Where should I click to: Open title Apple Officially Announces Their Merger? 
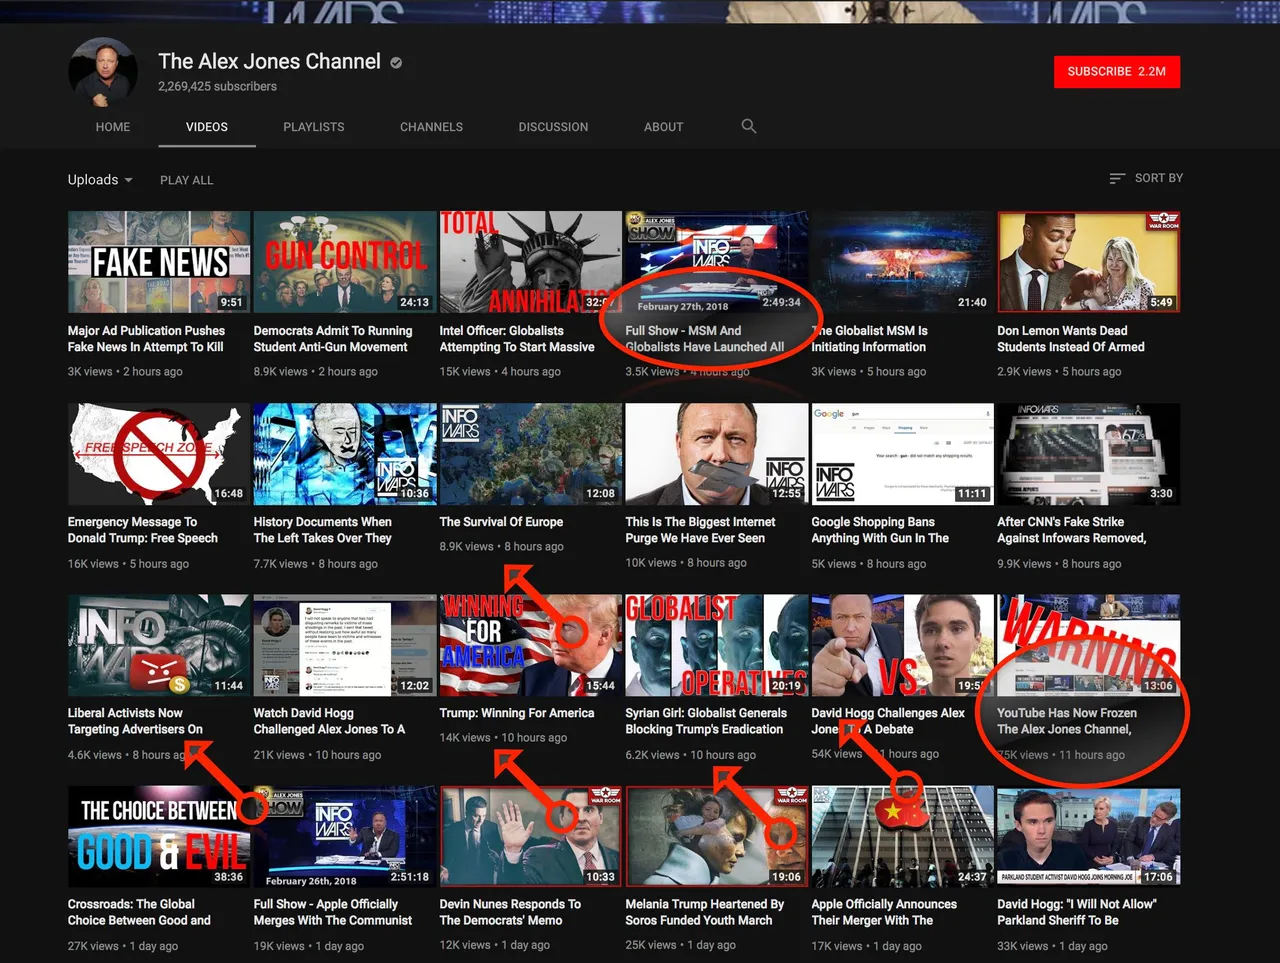point(884,912)
